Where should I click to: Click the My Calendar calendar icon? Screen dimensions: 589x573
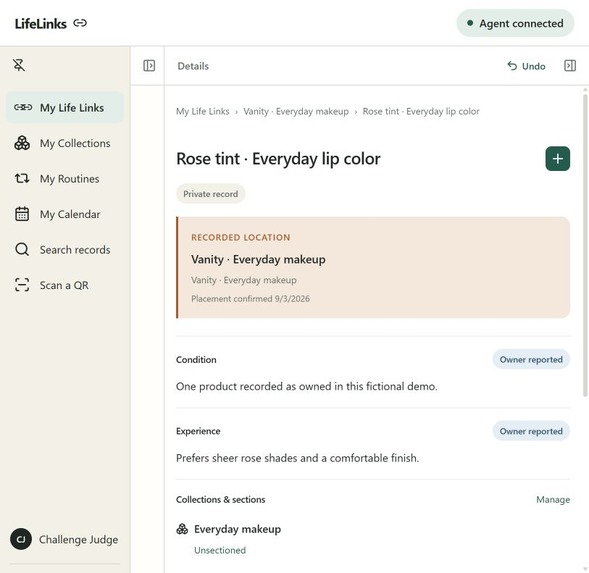click(x=22, y=214)
